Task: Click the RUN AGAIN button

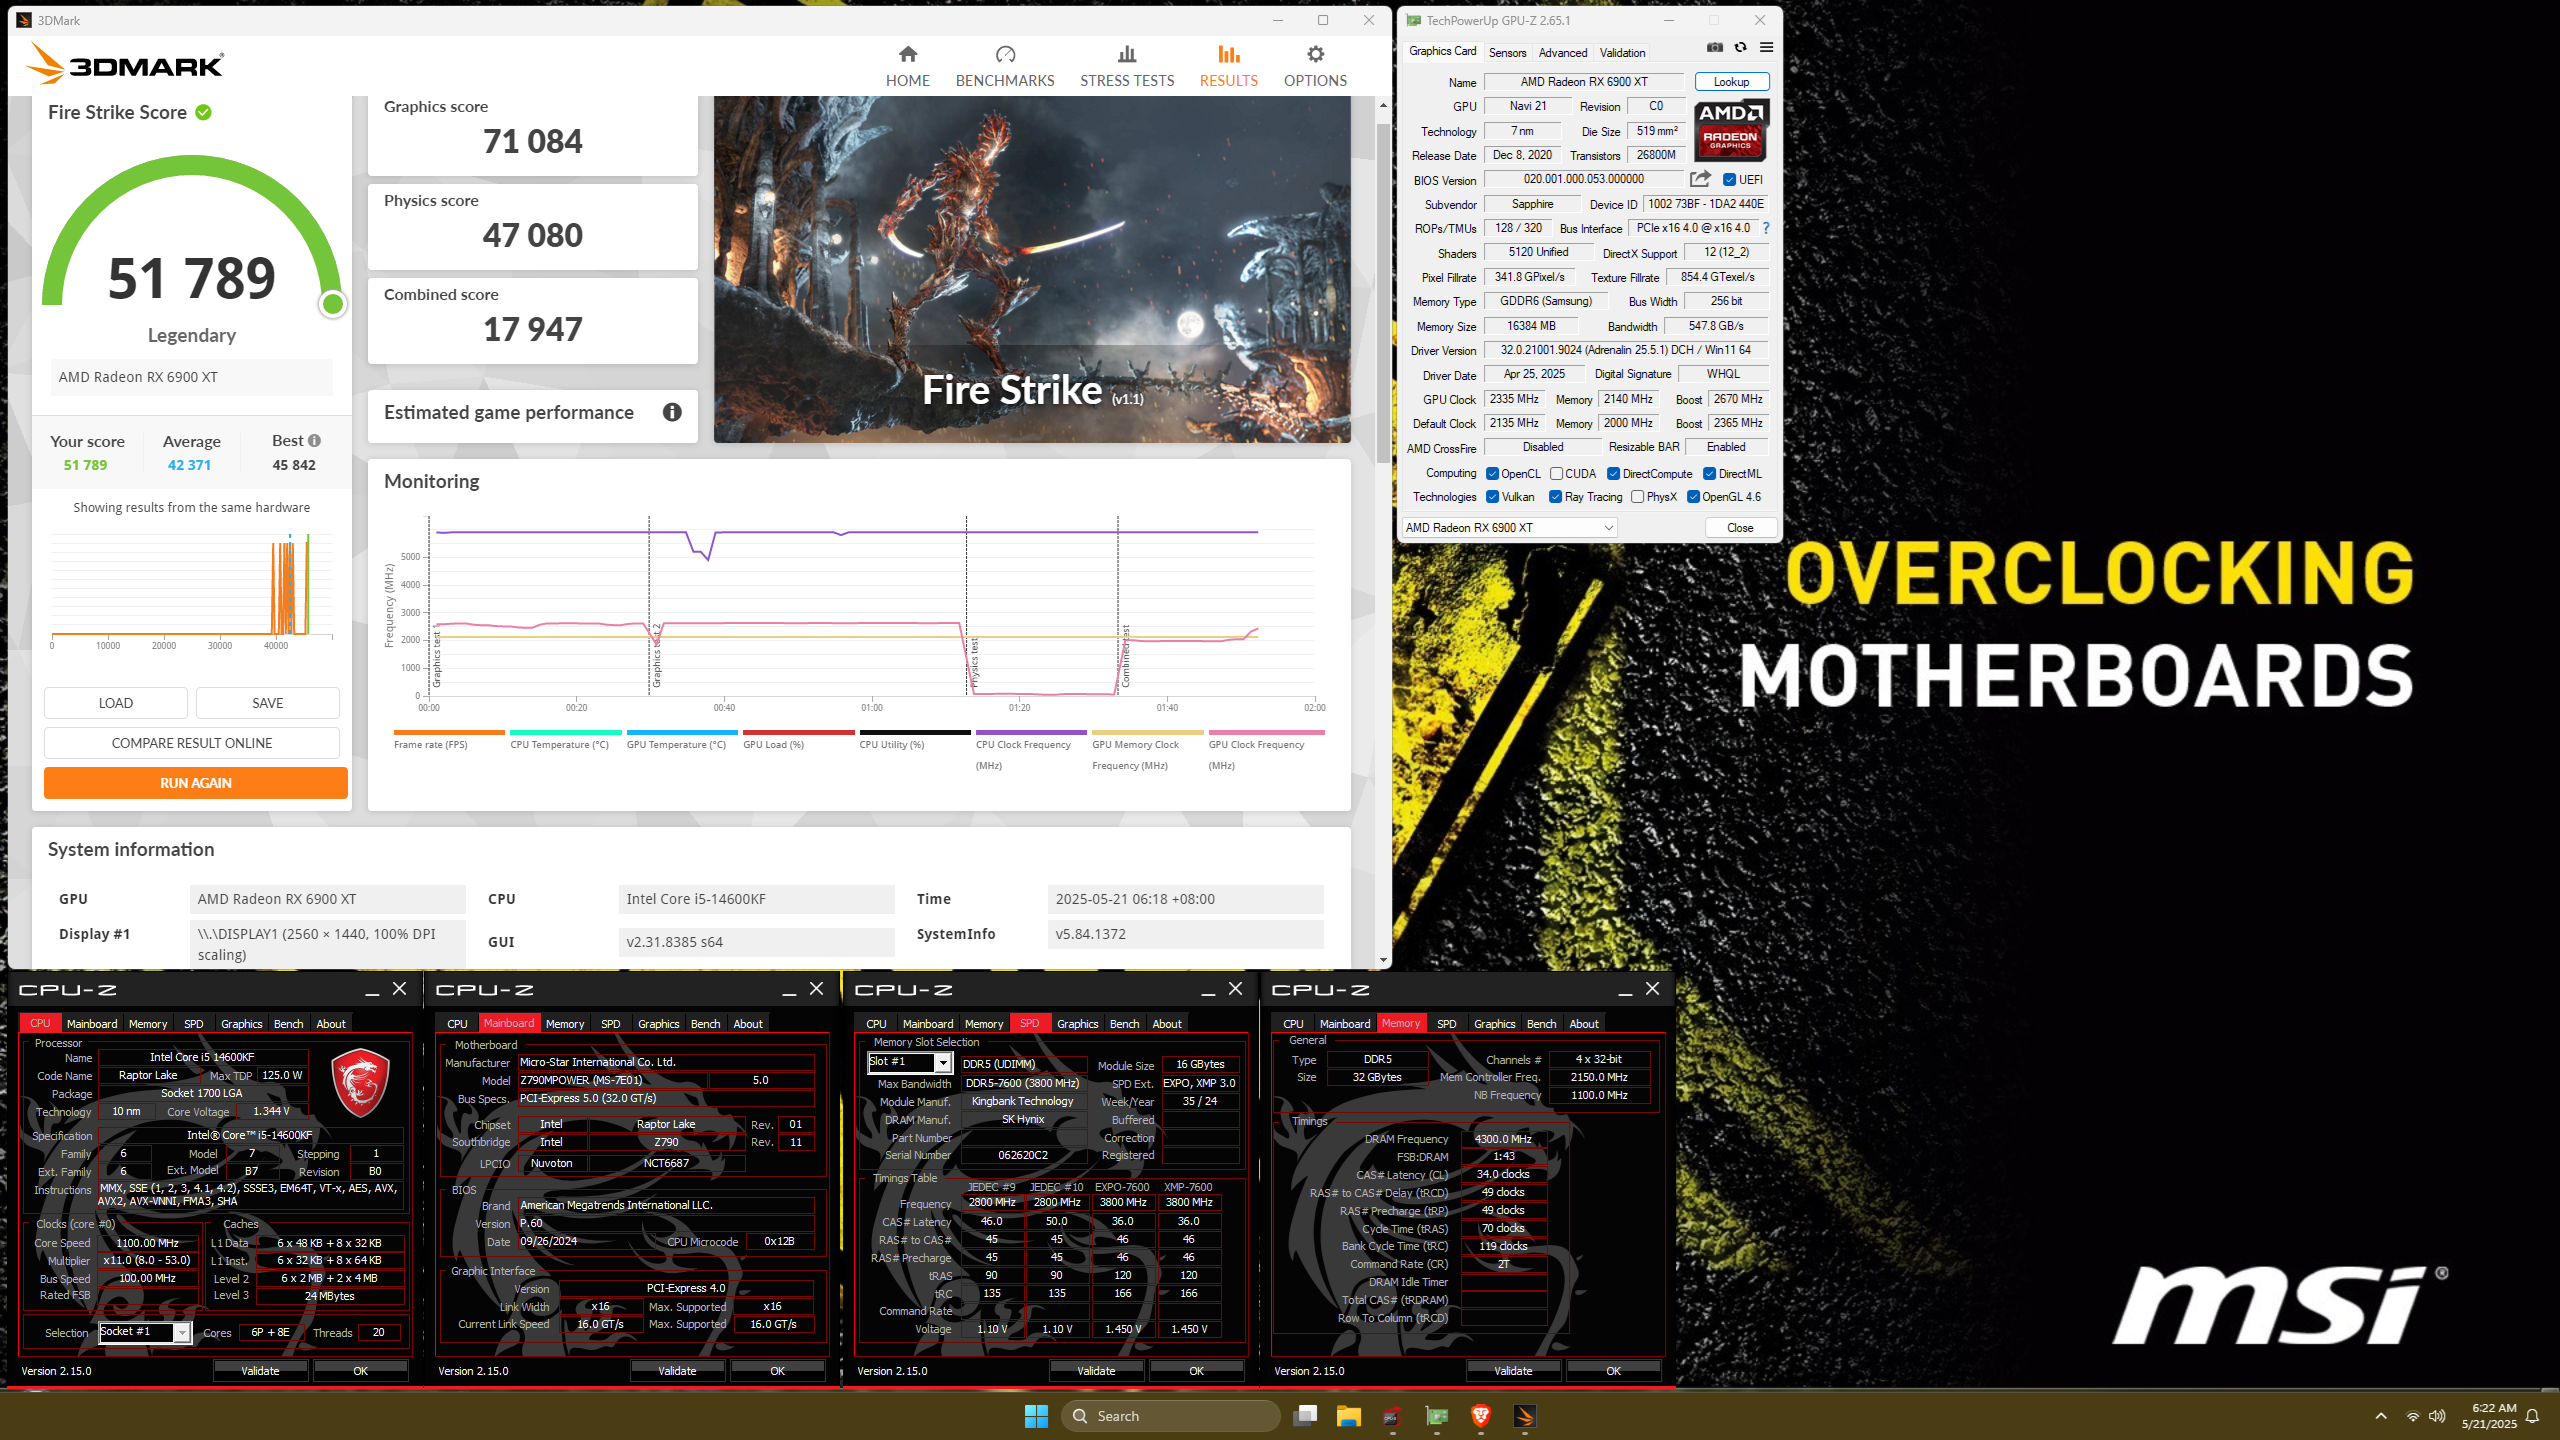Action: point(196,783)
